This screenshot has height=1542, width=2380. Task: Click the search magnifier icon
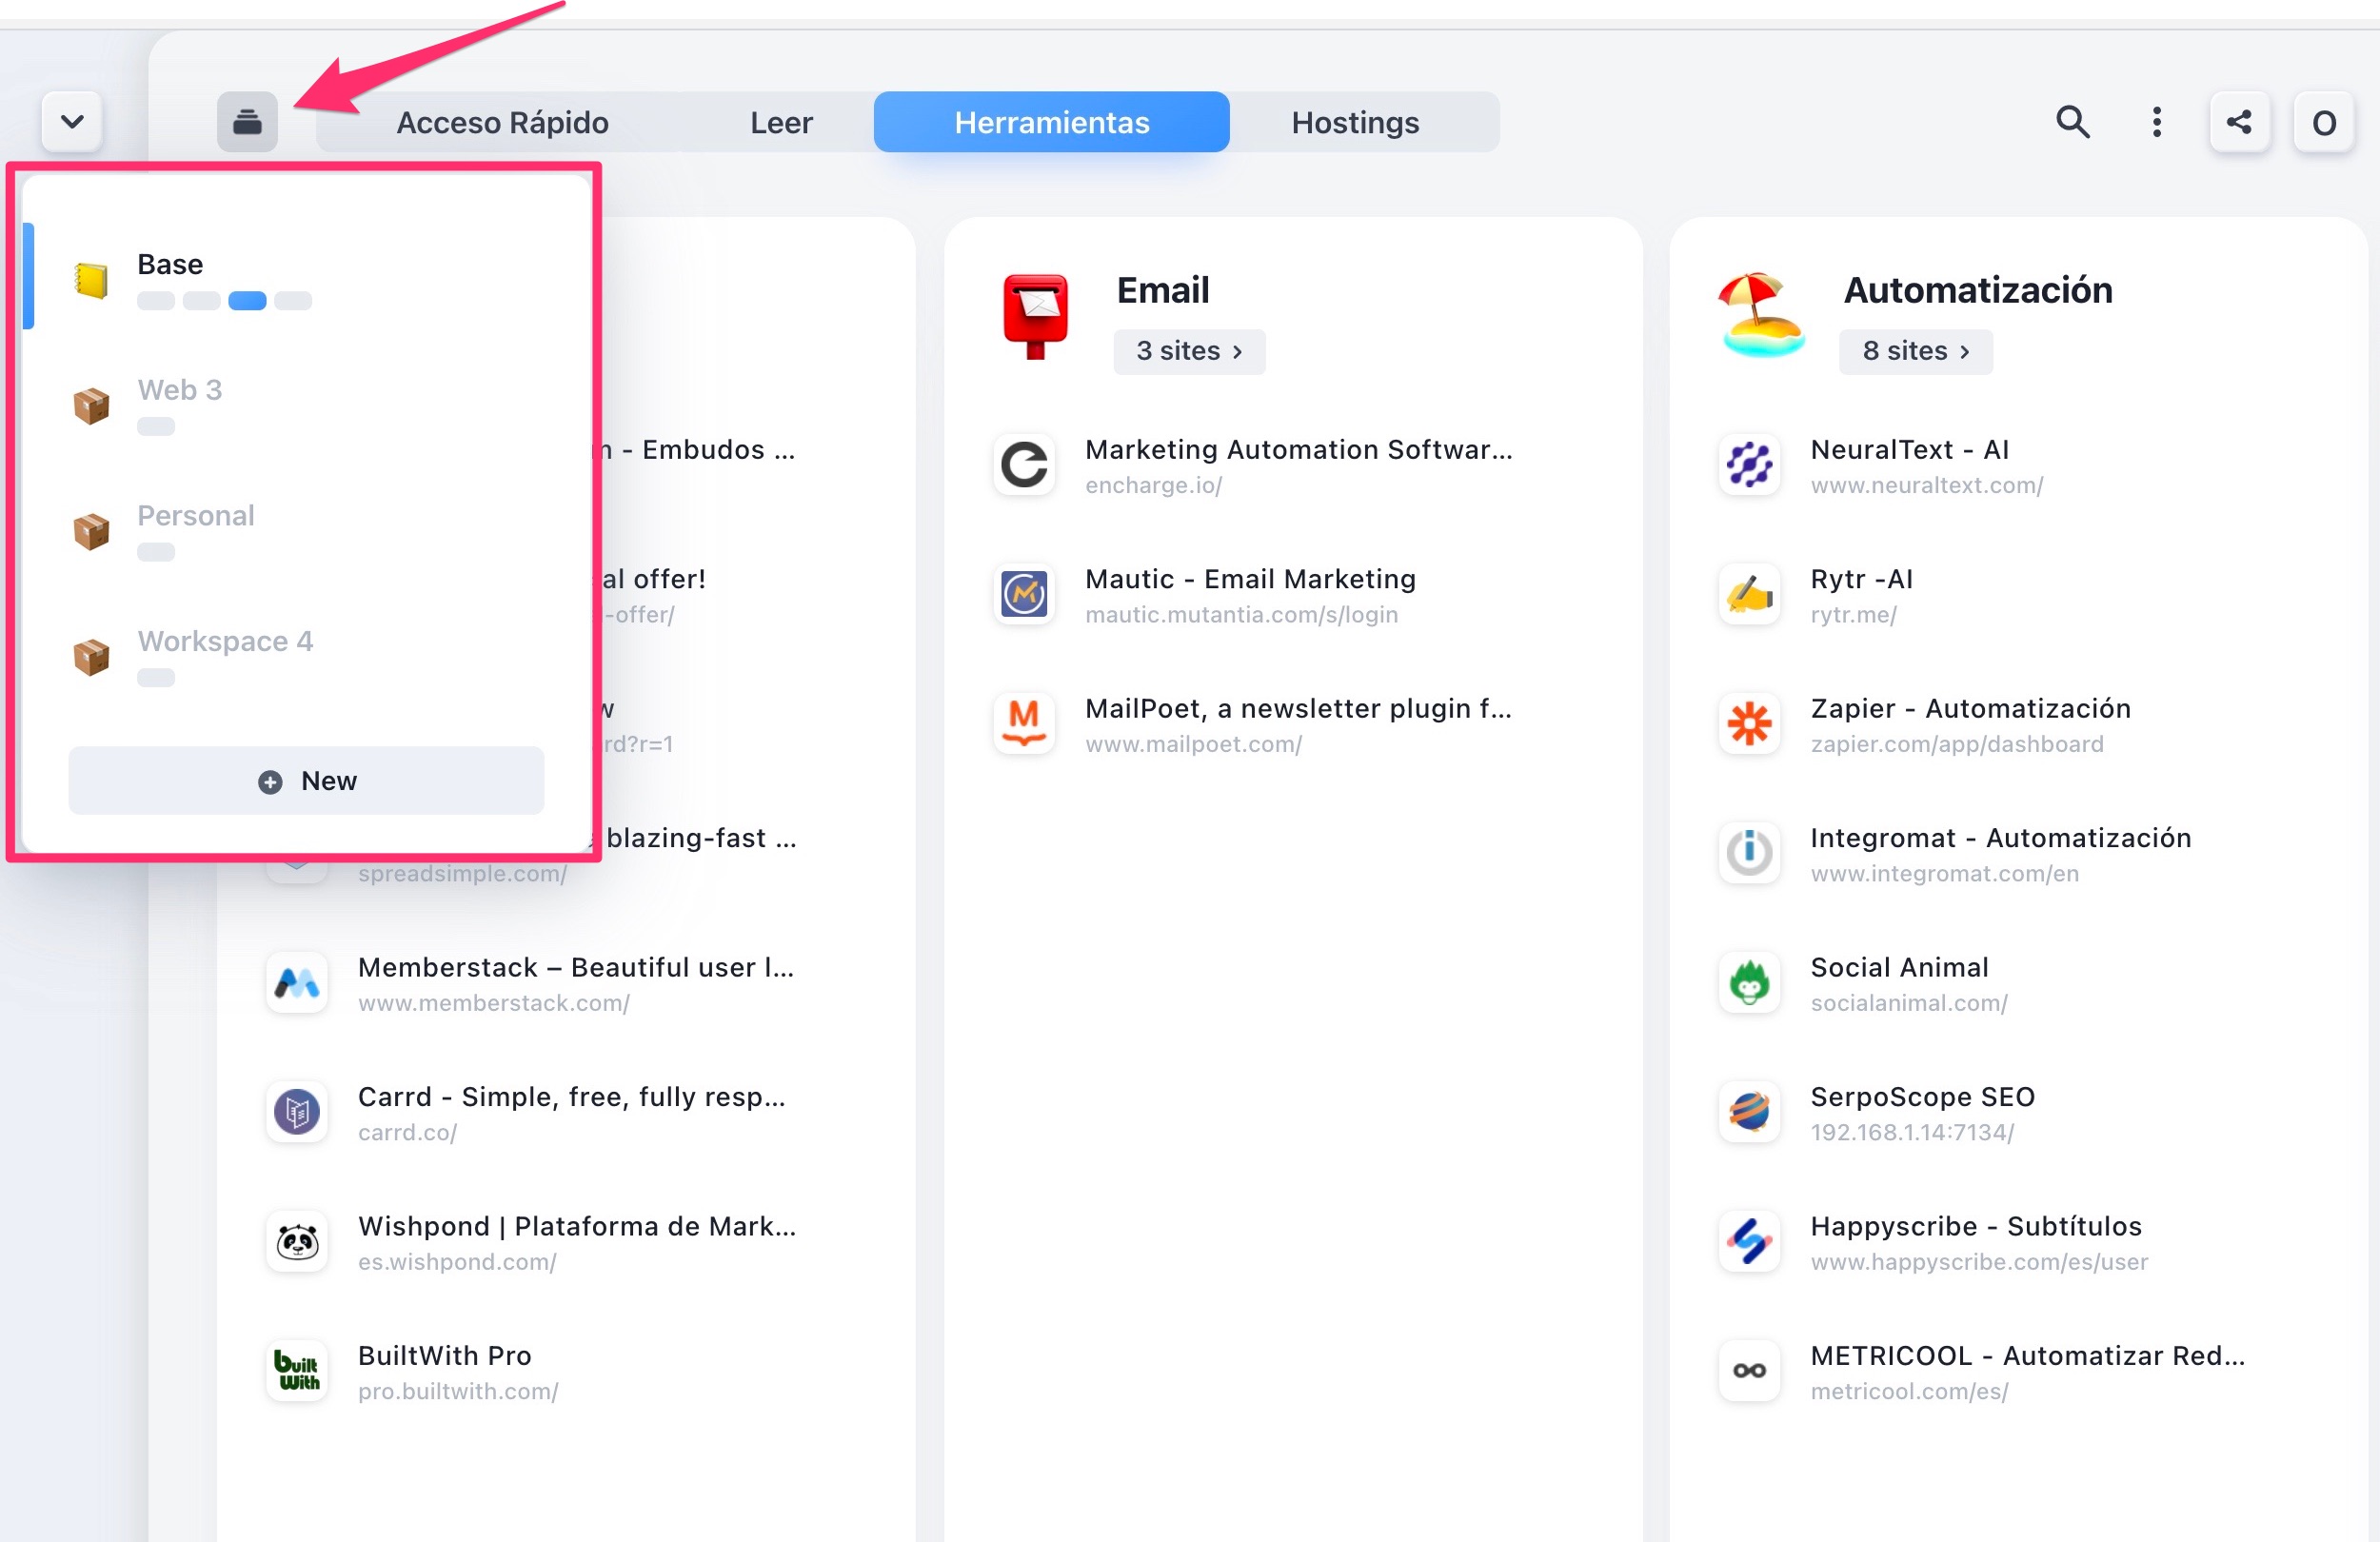tap(2073, 122)
